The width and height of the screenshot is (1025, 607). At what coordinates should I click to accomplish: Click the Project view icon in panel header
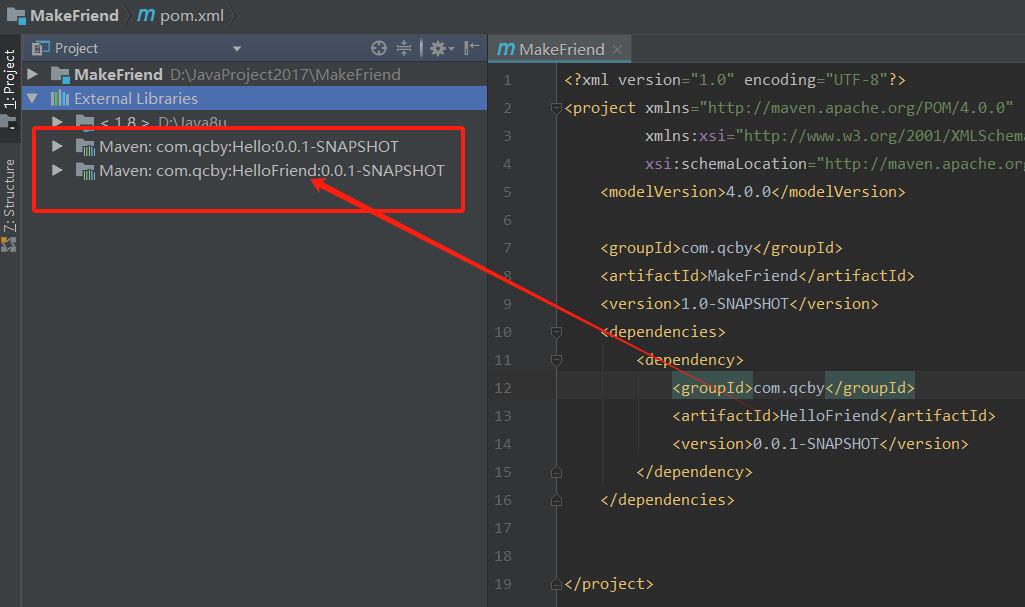pyautogui.click(x=41, y=48)
